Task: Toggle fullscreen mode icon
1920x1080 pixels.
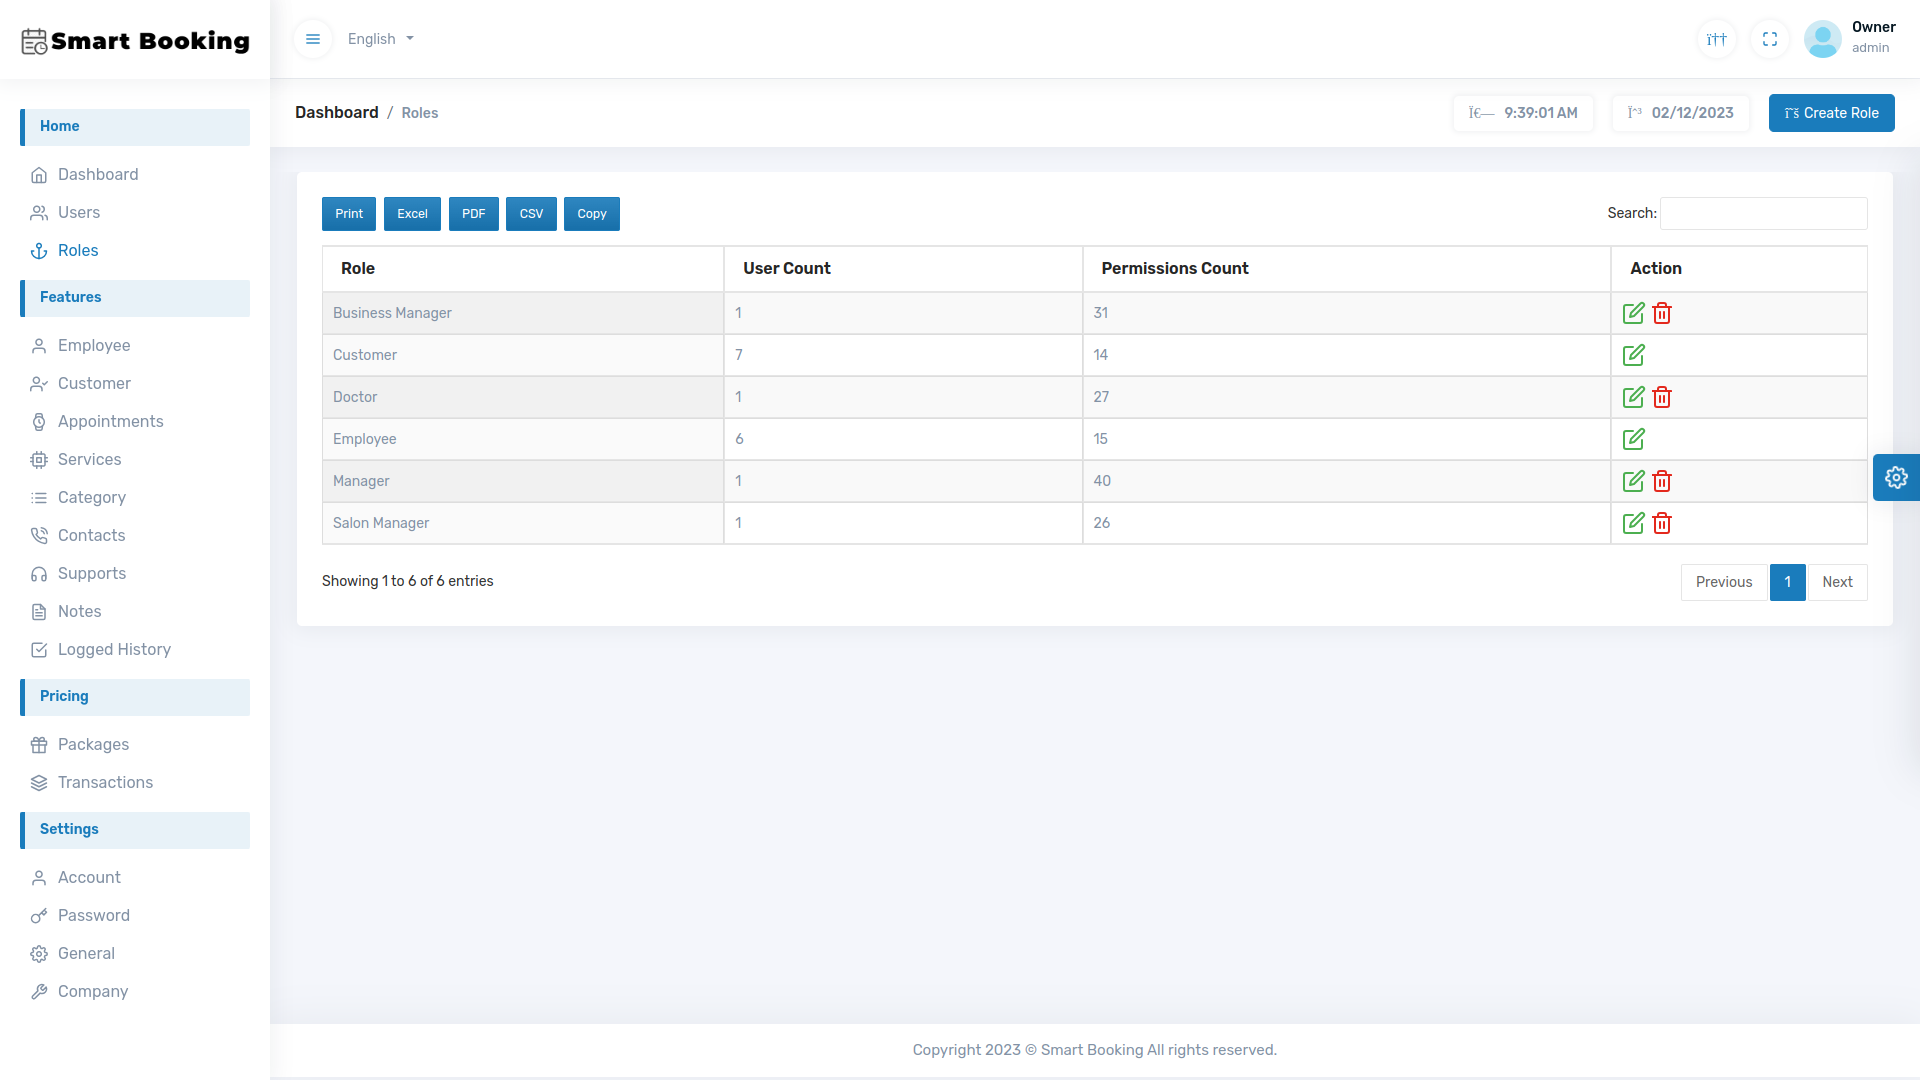Action: click(1769, 39)
